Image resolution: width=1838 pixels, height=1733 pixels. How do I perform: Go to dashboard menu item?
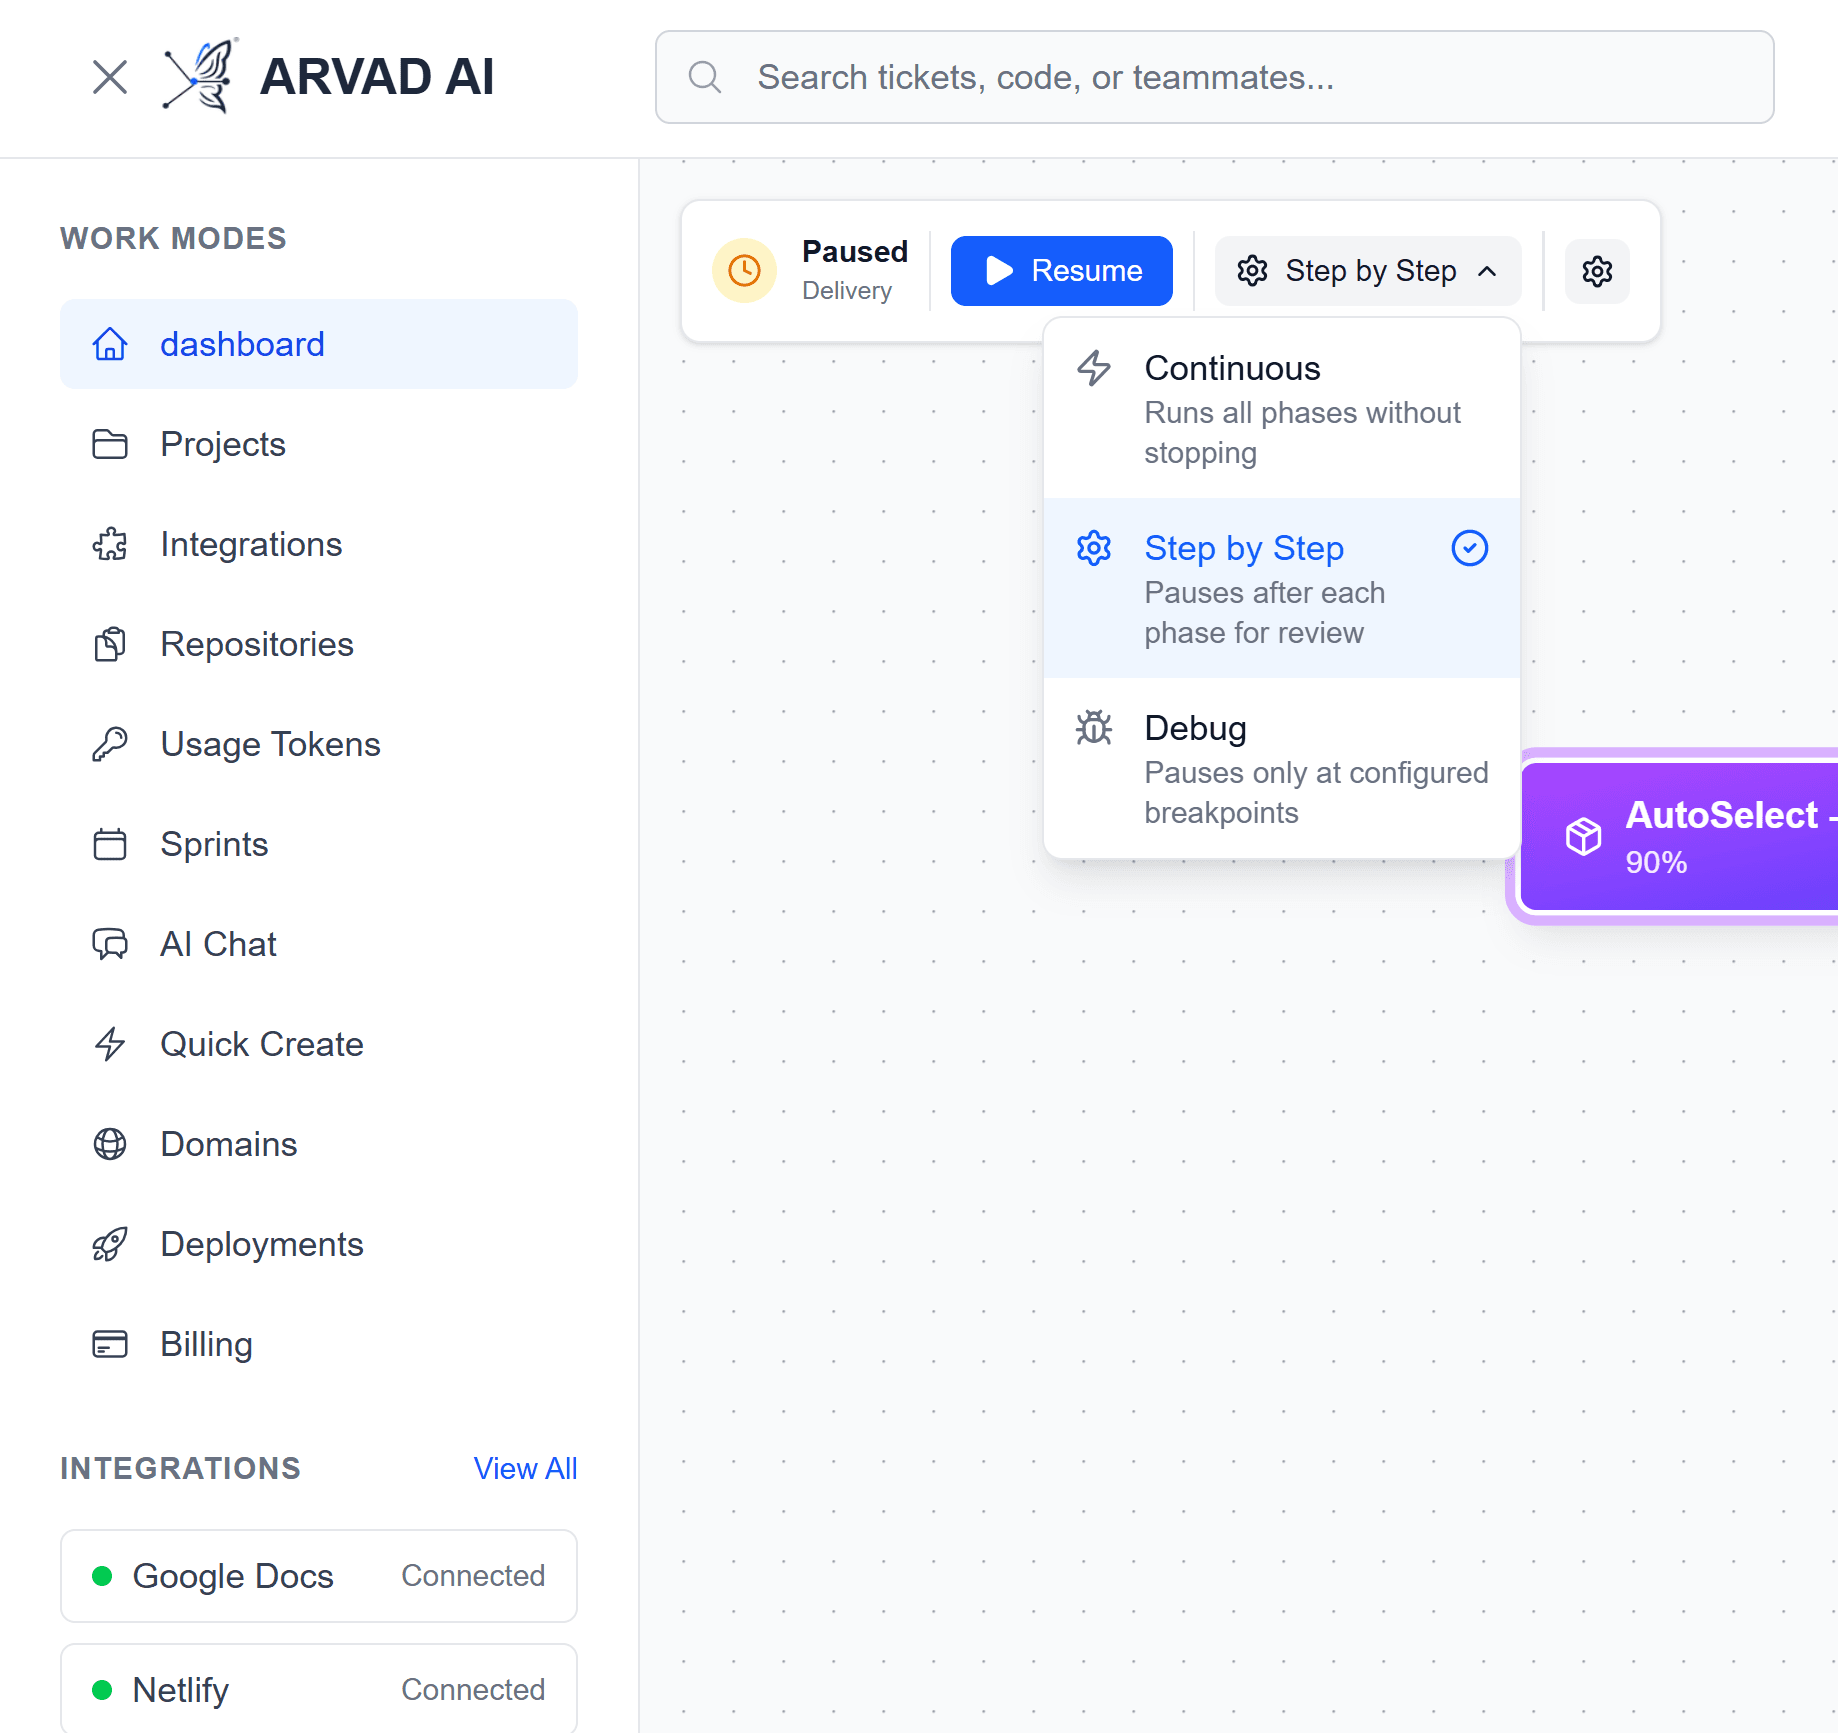tap(319, 344)
